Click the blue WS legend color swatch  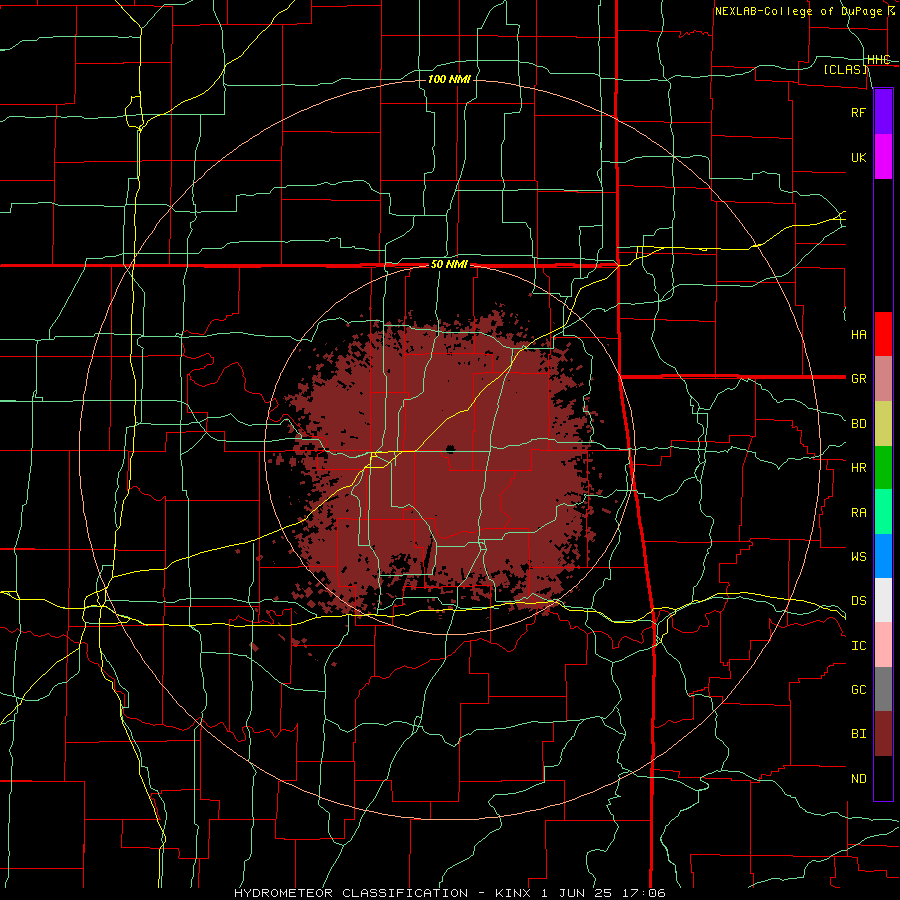click(883, 556)
